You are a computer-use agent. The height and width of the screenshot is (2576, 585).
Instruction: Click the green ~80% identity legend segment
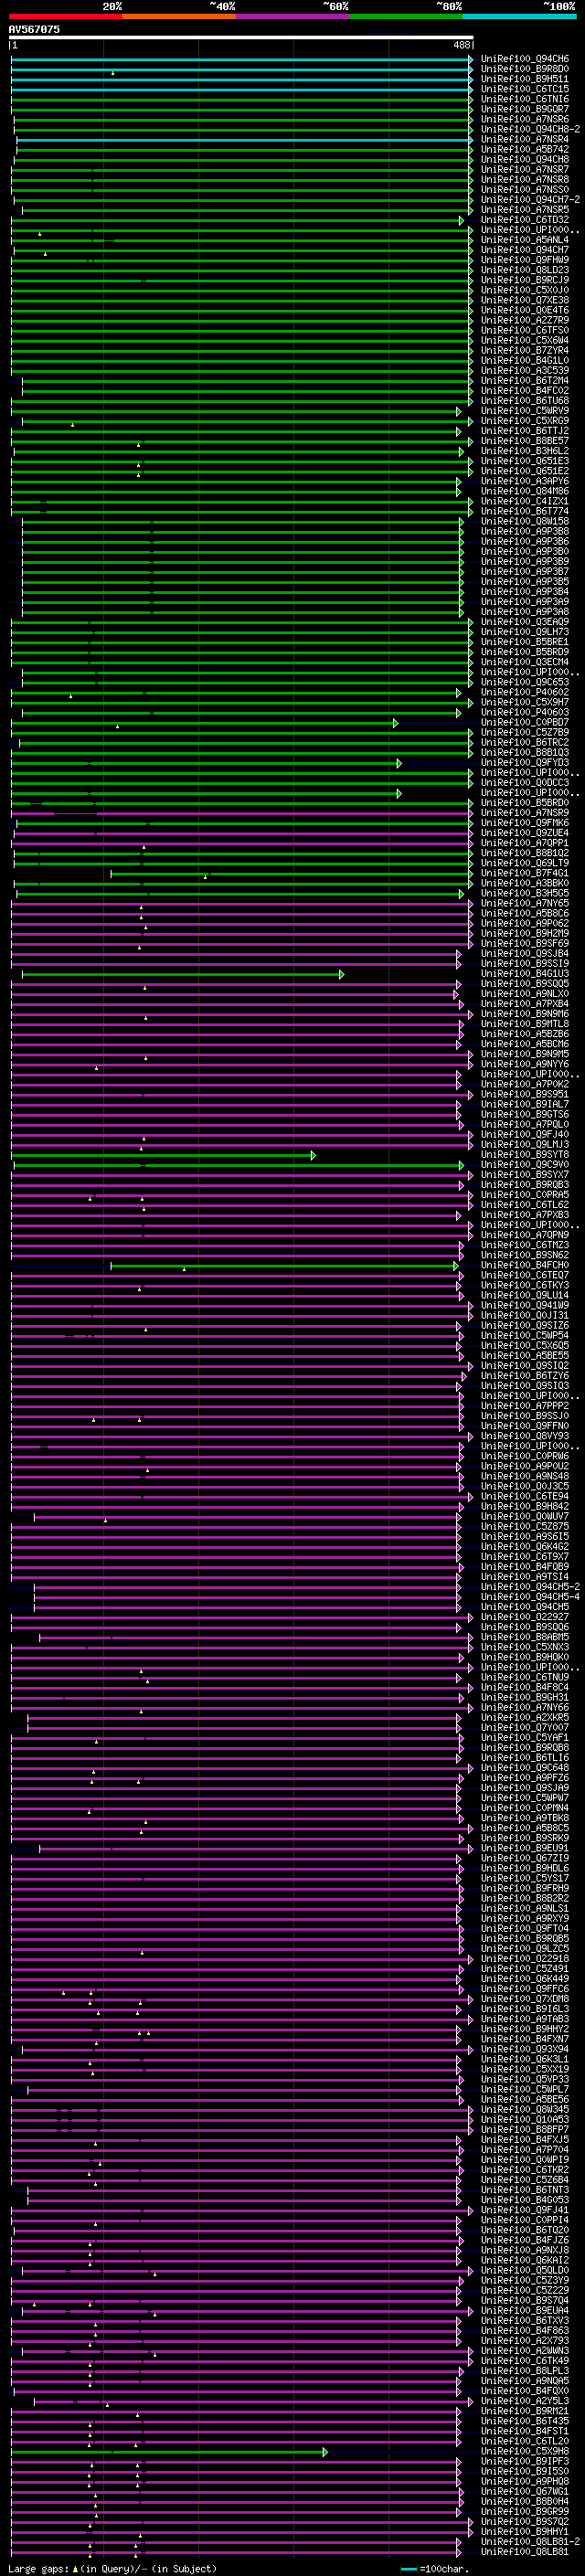[x=406, y=16]
